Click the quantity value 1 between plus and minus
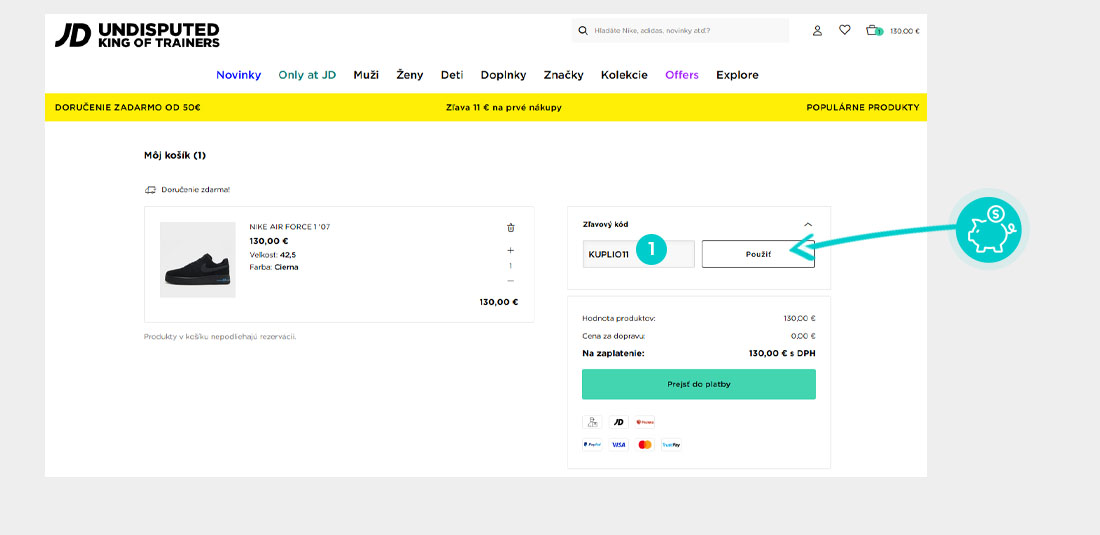The image size is (1100, 535). tap(511, 266)
